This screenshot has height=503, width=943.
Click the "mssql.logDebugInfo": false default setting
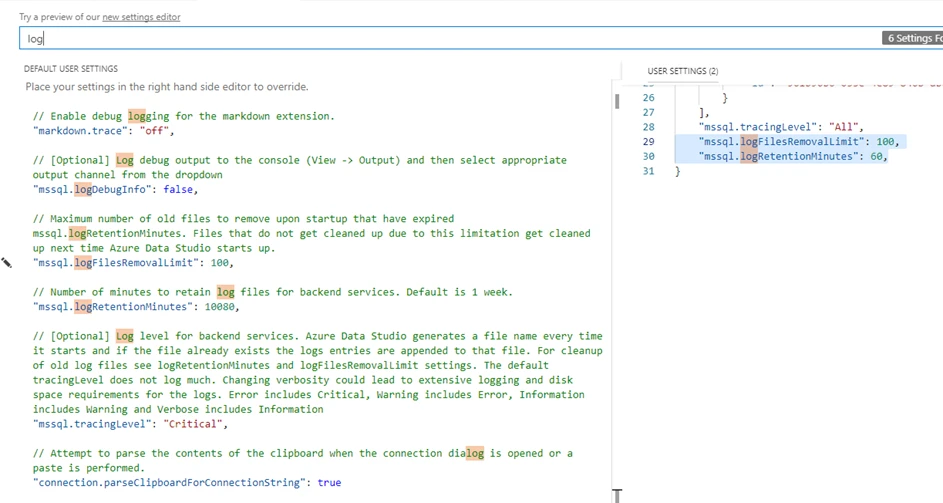point(115,189)
